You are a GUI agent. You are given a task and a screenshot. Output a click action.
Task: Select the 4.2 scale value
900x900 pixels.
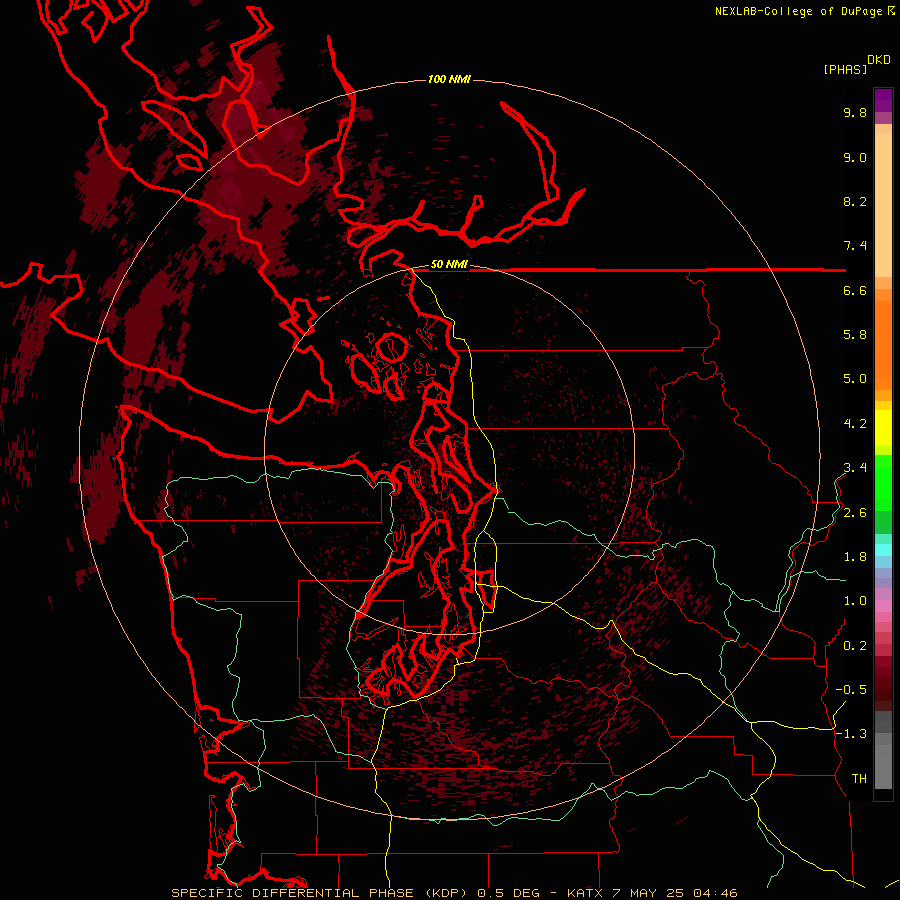pos(855,424)
